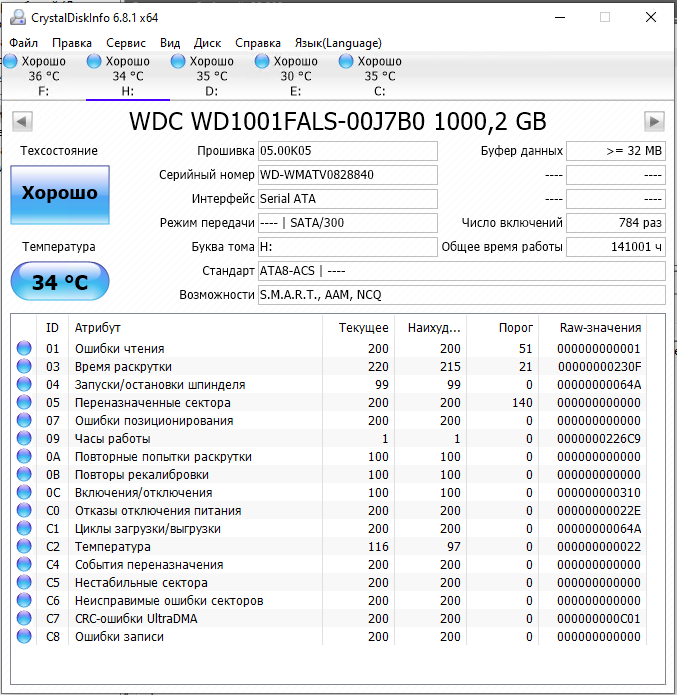Click the Буфер данных value >= 32 MB
The width and height of the screenshot is (677, 695).
[x=616, y=151]
